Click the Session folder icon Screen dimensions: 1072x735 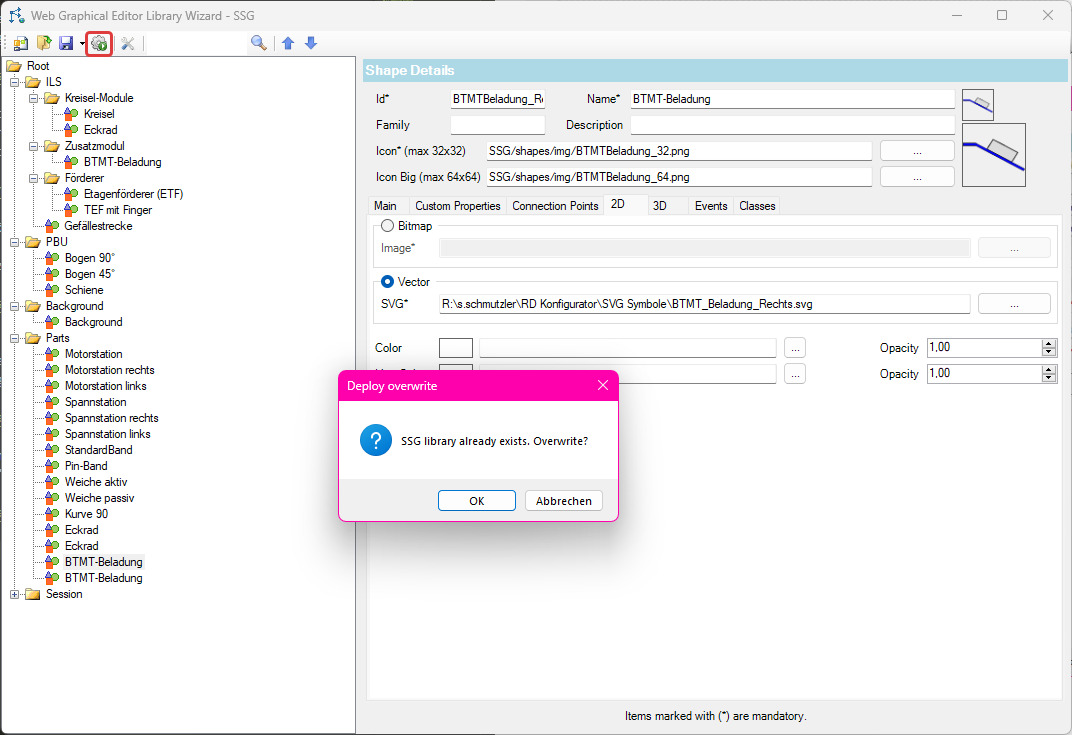(x=33, y=594)
